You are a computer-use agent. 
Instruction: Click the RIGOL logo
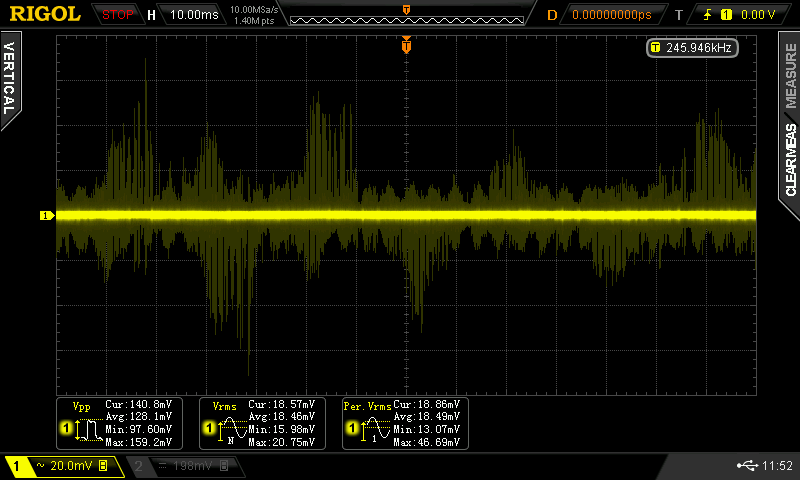(x=45, y=14)
